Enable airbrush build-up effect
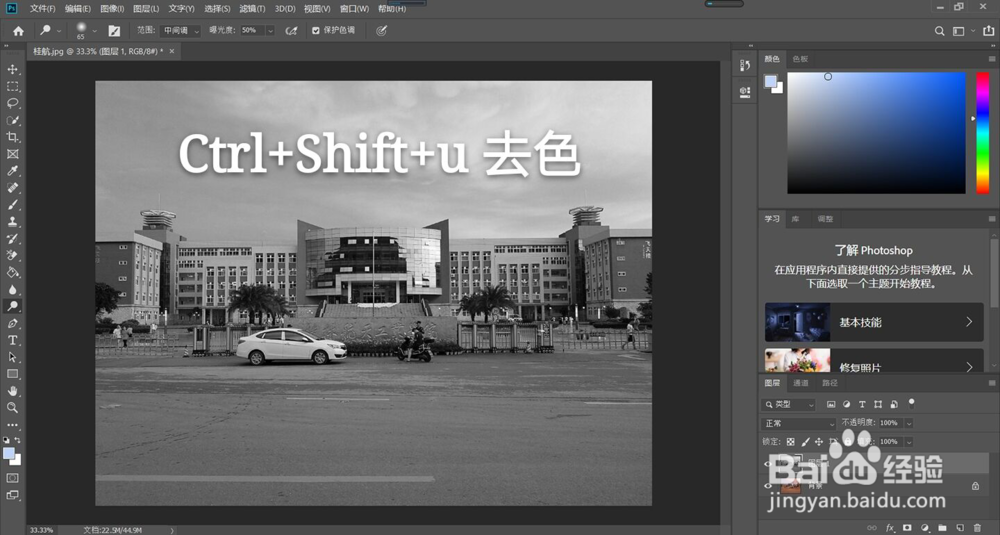The image size is (1000, 535). point(291,31)
